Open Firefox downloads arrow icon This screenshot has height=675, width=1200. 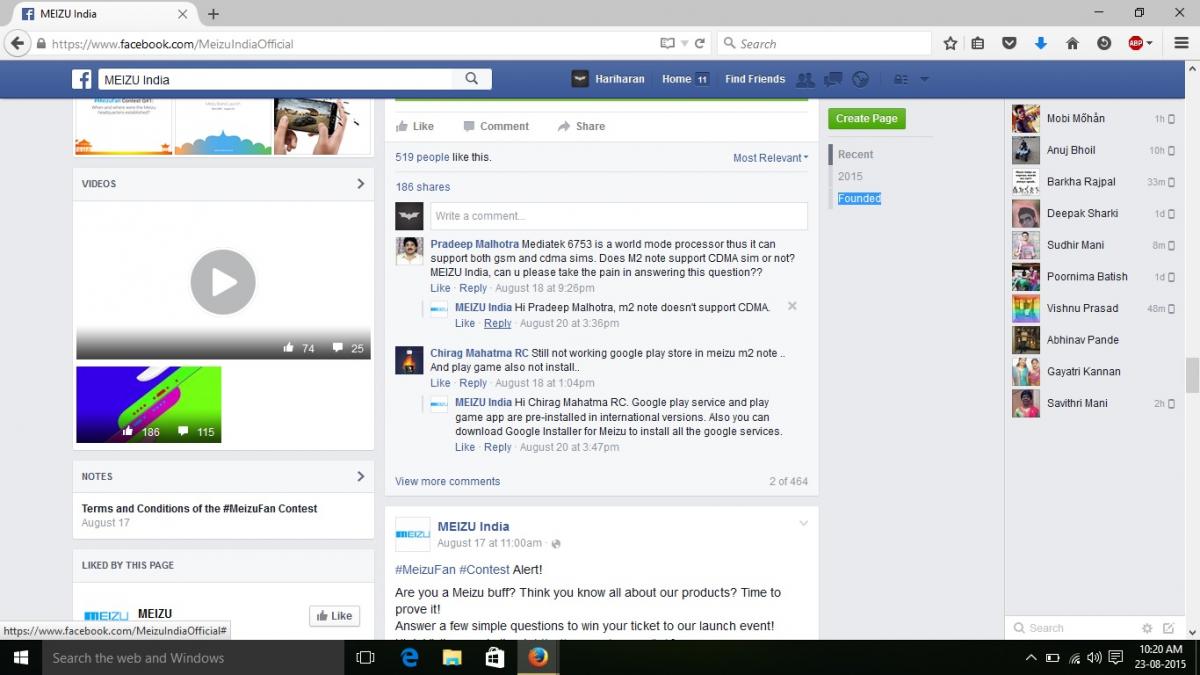point(1041,44)
